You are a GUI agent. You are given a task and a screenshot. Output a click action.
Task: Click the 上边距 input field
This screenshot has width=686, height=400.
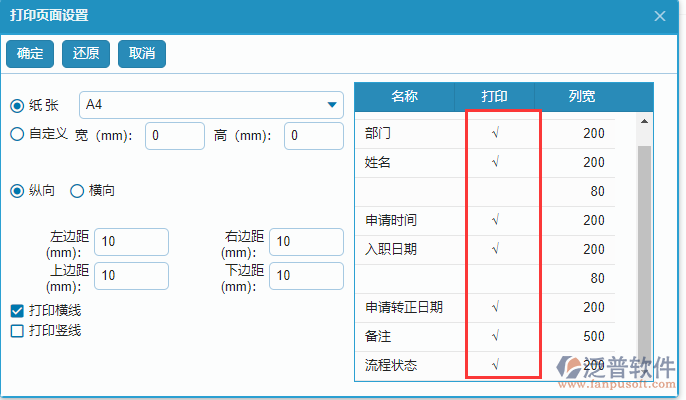[x=131, y=276]
